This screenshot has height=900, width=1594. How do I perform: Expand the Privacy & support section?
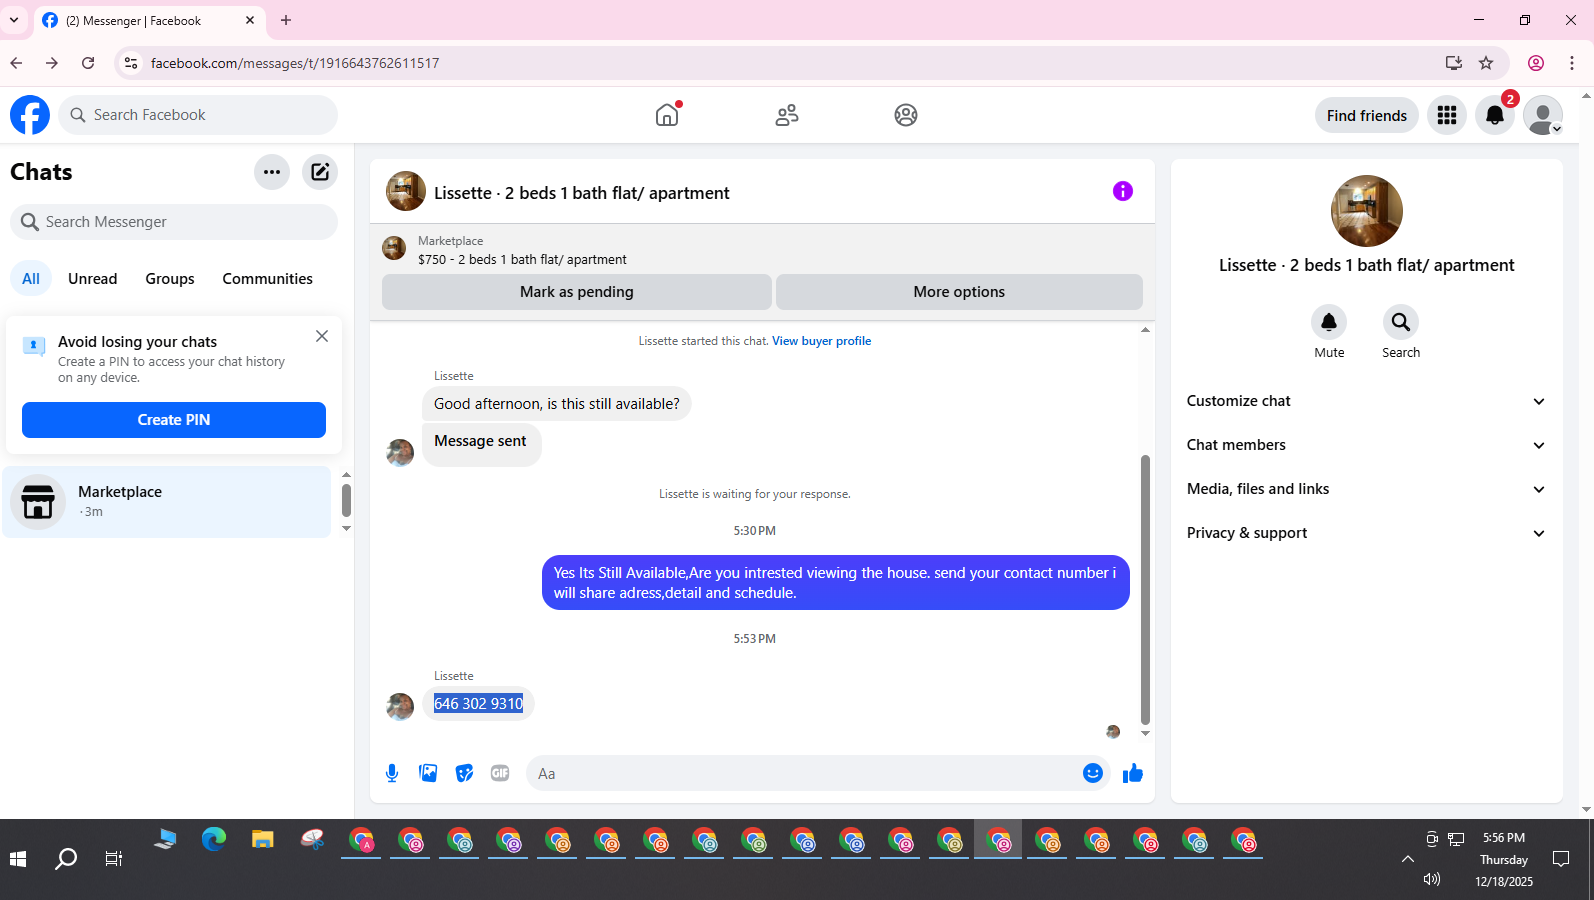(1366, 533)
